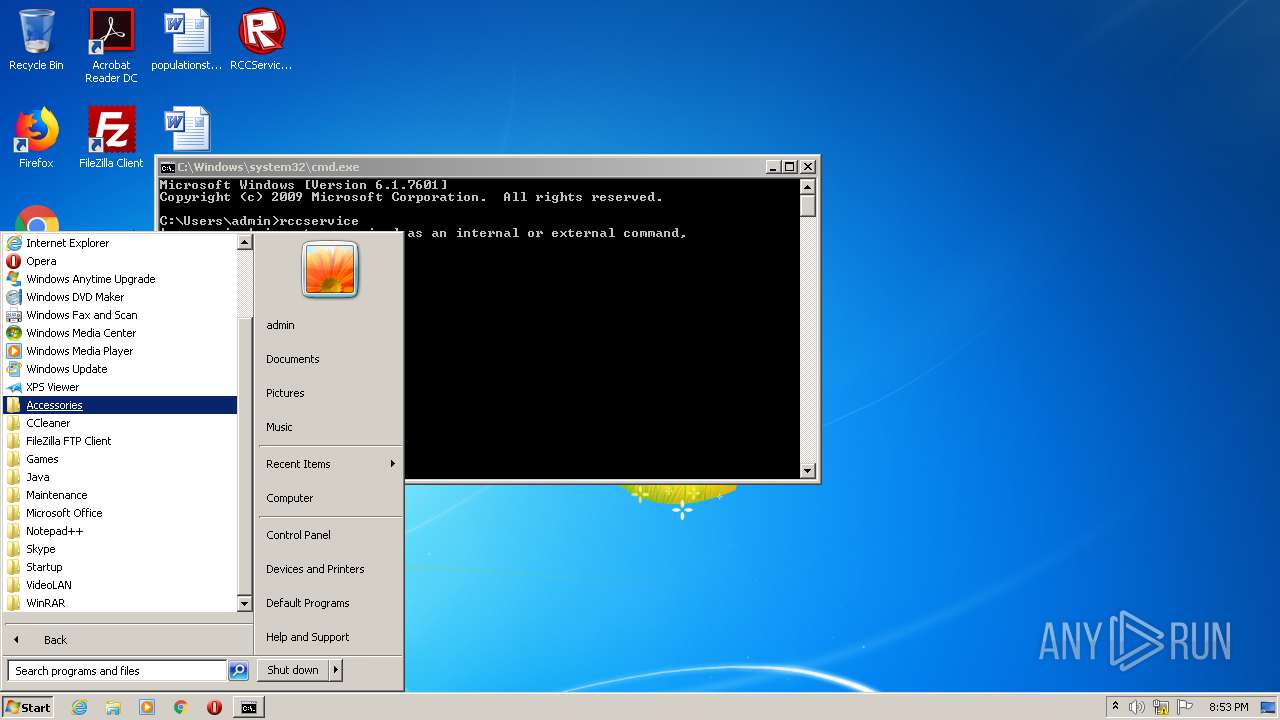Launch Opera from the program list
1280x720 pixels.
[120, 261]
